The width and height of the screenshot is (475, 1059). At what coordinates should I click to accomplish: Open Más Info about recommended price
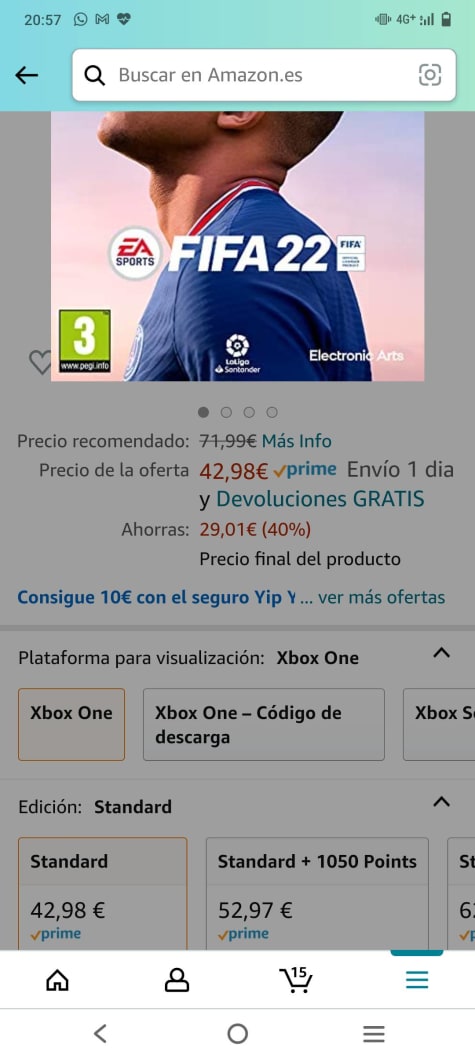297,441
